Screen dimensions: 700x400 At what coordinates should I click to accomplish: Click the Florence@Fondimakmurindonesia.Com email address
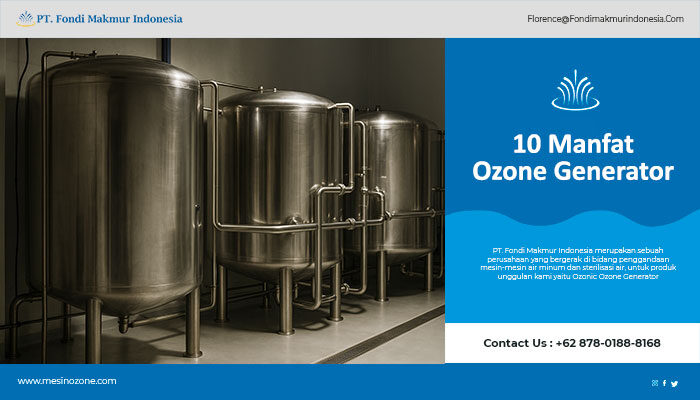605,19
